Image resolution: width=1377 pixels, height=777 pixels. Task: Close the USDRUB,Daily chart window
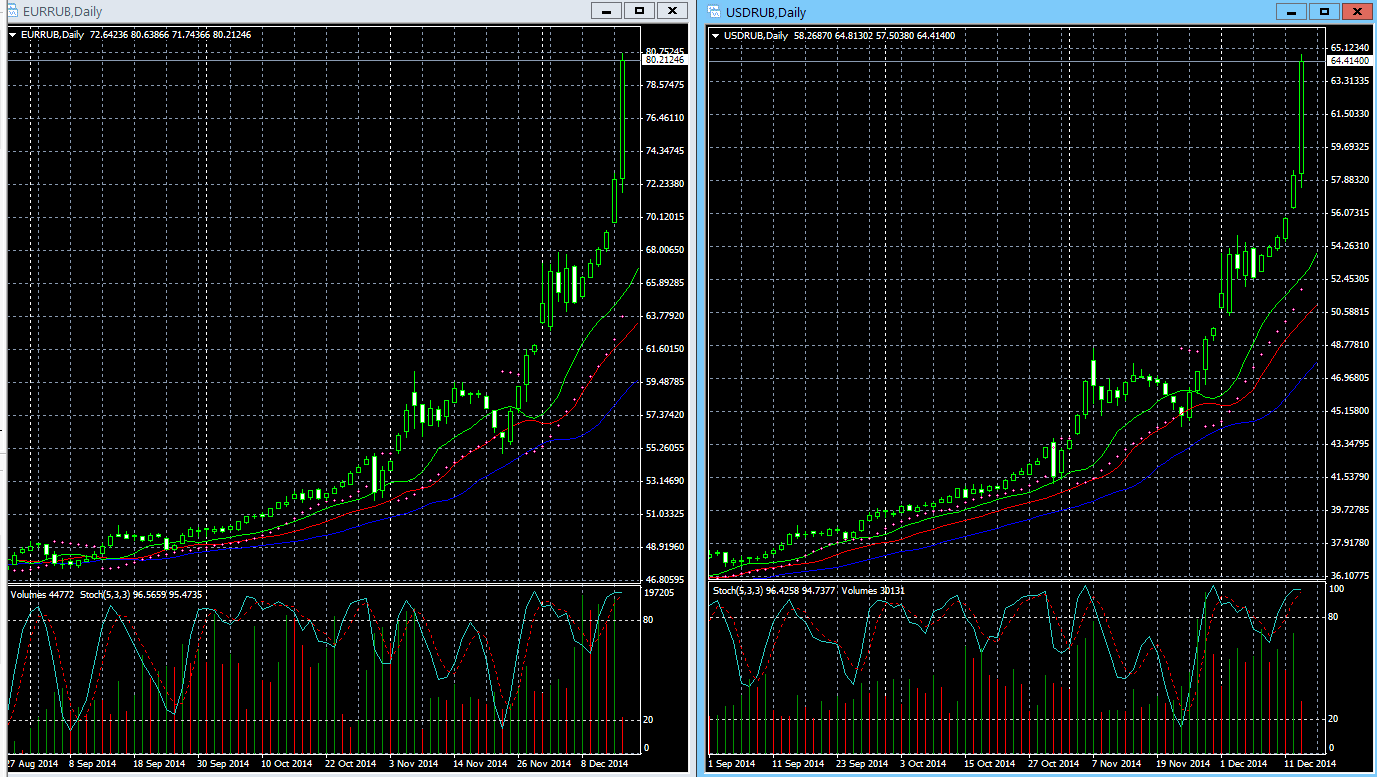point(1357,12)
